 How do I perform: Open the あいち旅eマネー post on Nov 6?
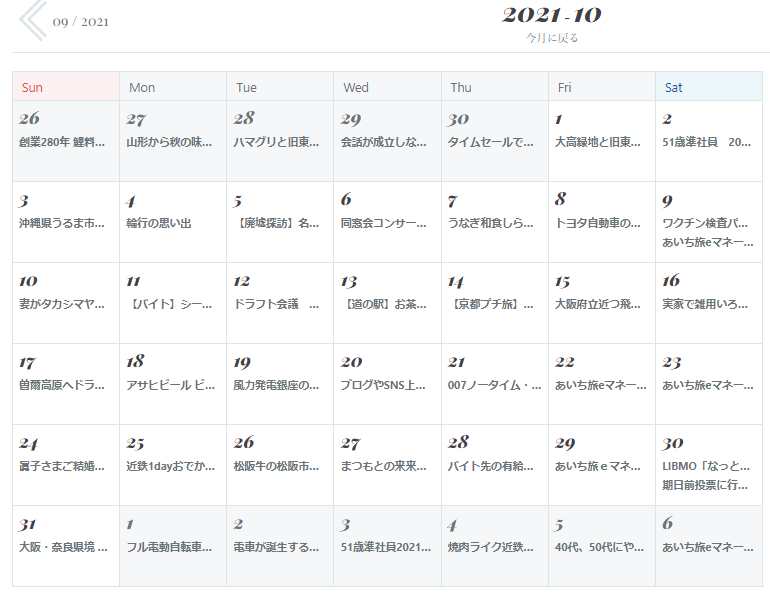(x=708, y=547)
